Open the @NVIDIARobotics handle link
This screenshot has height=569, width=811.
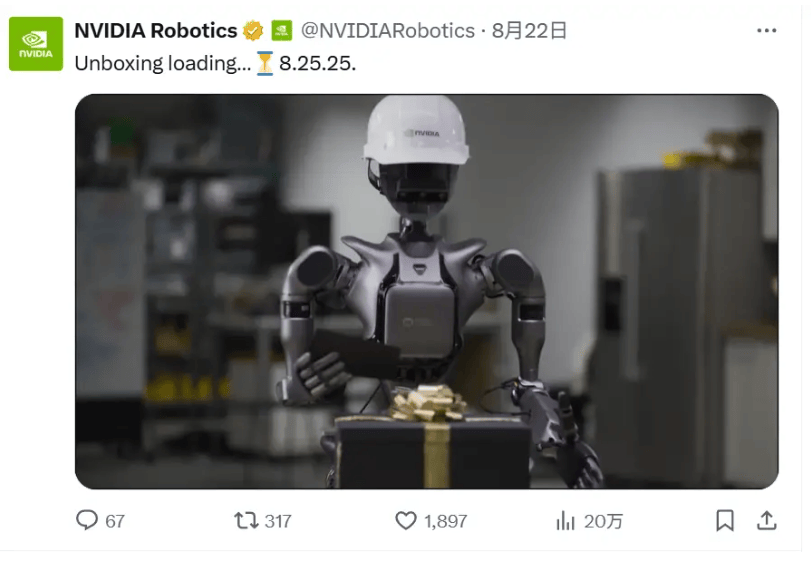(x=387, y=31)
